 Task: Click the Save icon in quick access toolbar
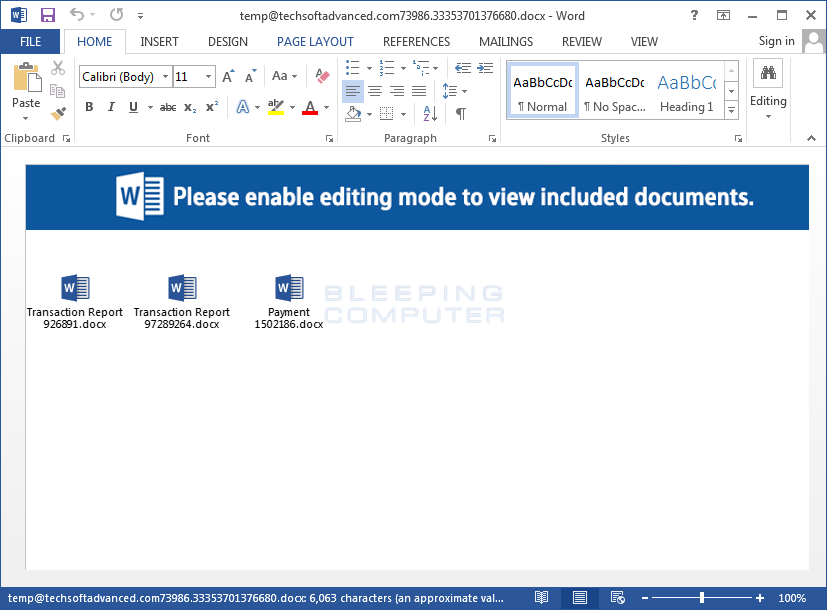[48, 15]
